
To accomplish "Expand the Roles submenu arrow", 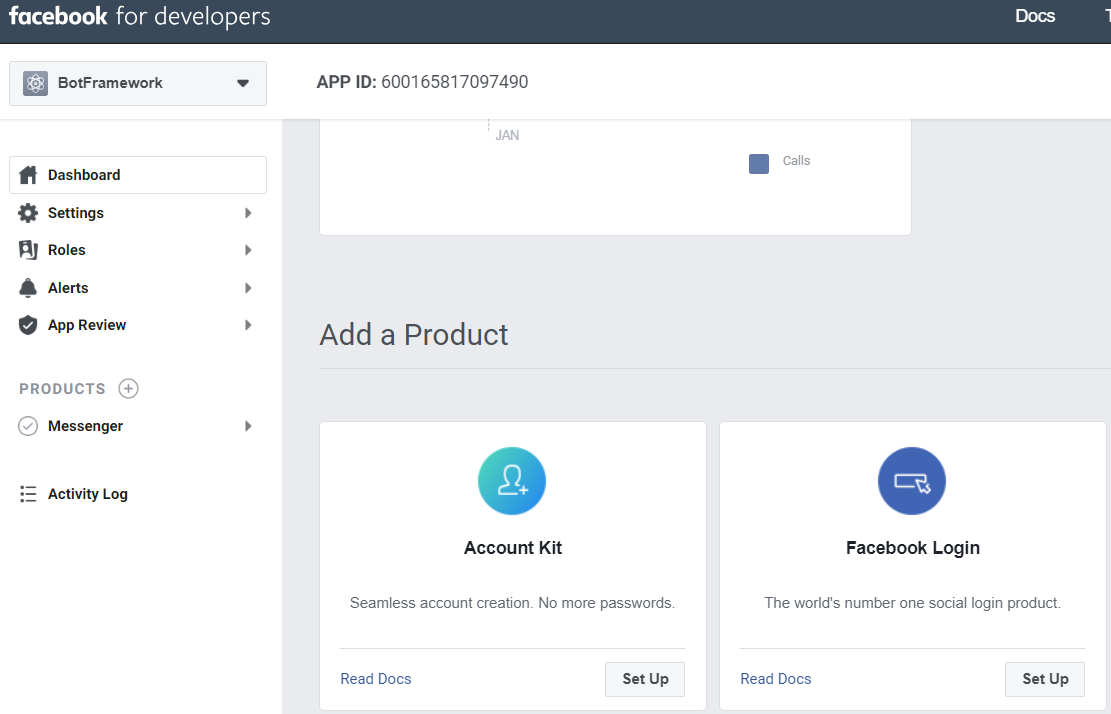I will coord(248,250).
